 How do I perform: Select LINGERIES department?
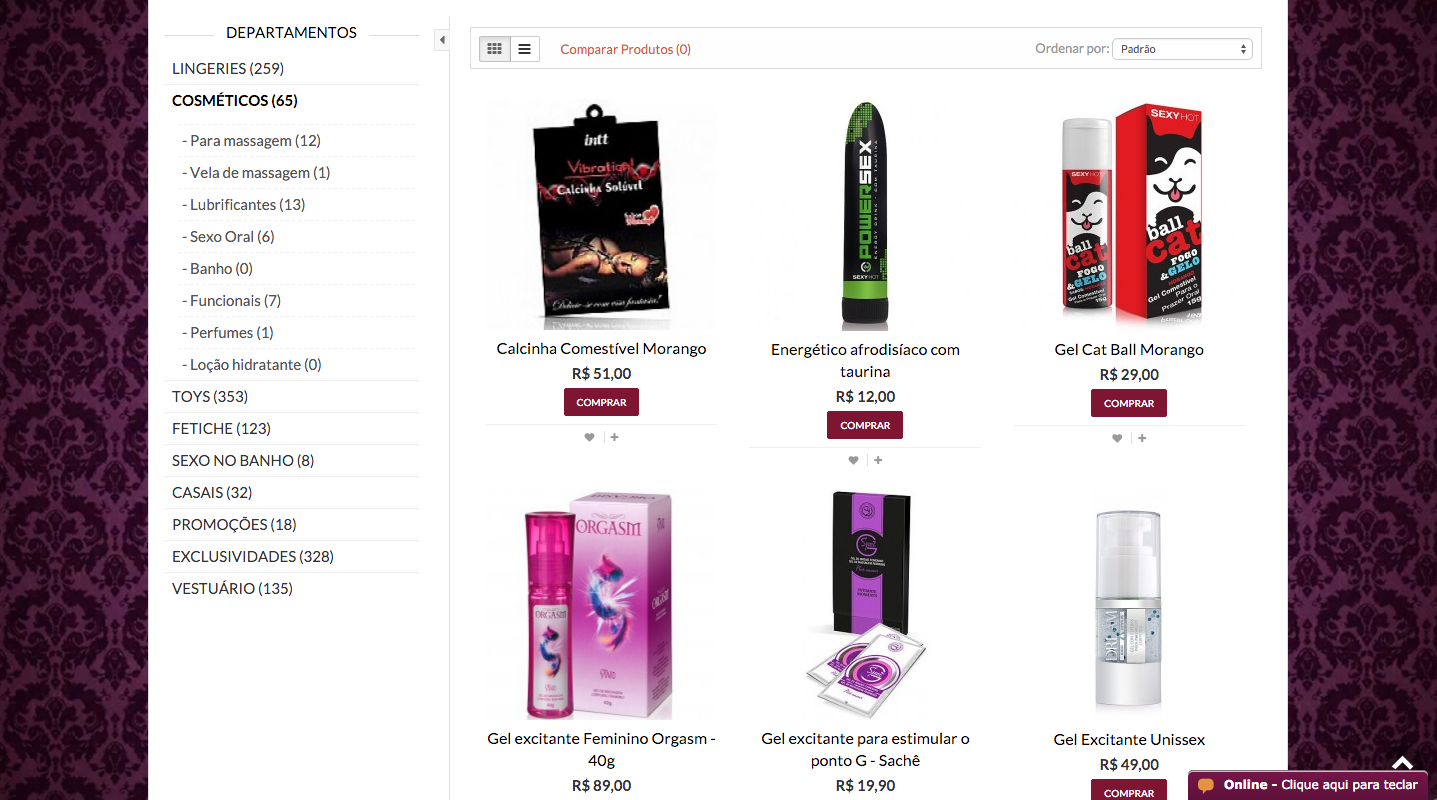228,68
